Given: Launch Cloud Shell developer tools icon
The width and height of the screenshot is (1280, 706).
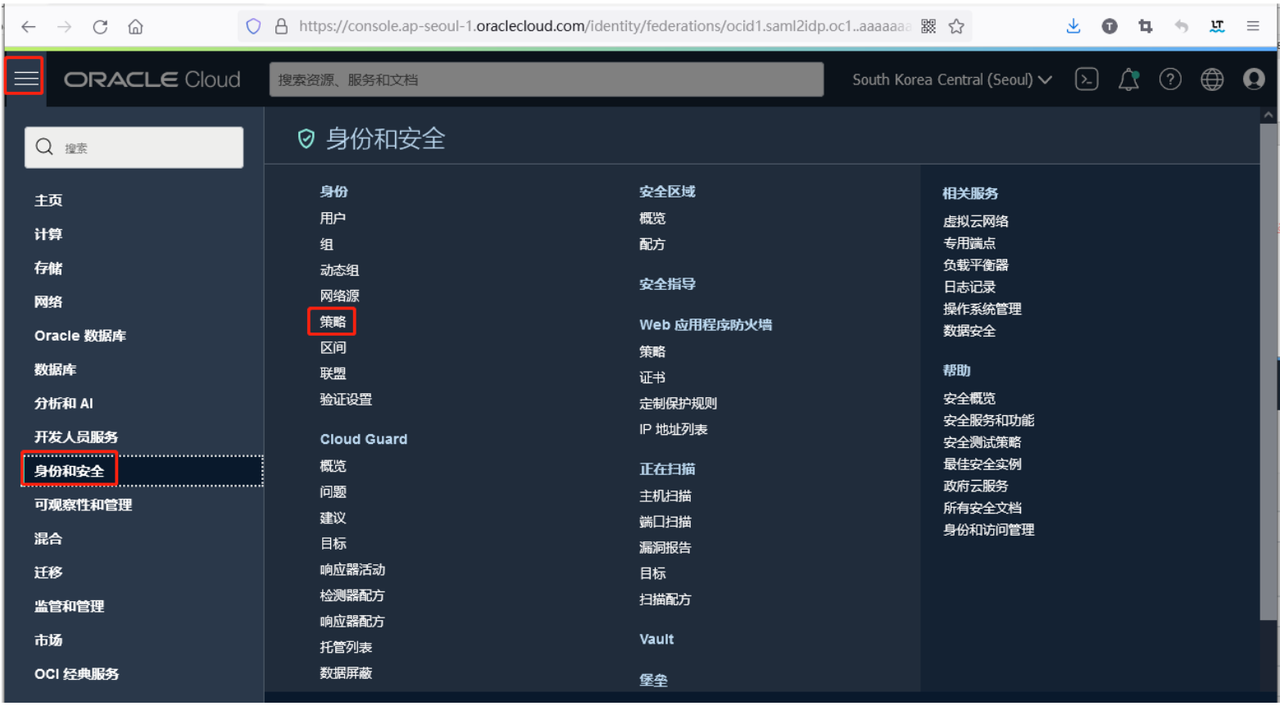Looking at the screenshot, I should click(1087, 79).
